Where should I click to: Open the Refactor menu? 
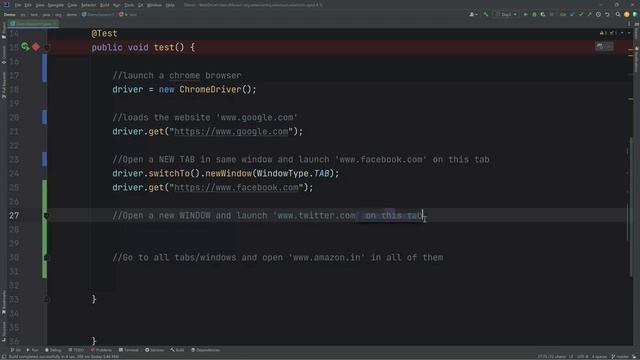[89, 5]
